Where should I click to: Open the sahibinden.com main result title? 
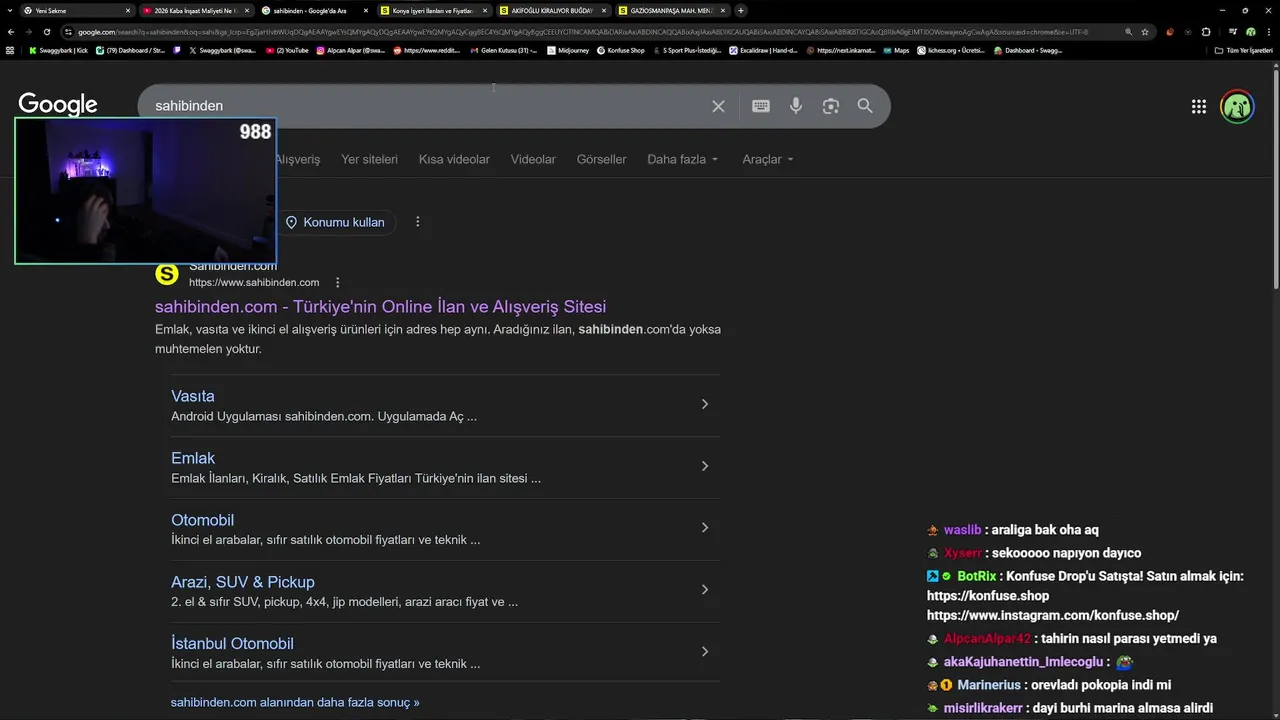tap(380, 307)
